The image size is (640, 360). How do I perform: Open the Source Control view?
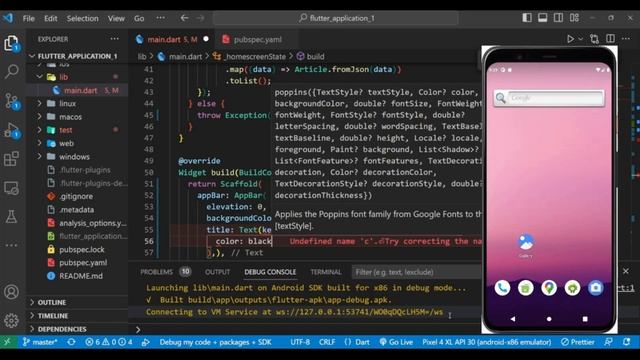click(11, 101)
